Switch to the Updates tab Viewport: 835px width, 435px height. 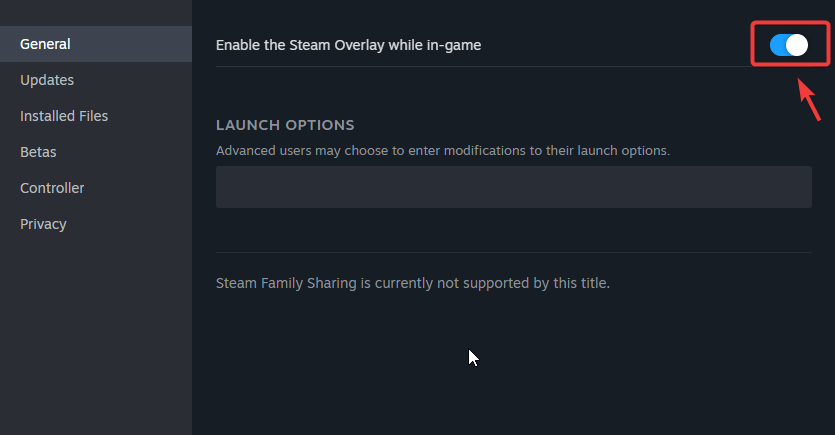coord(47,80)
